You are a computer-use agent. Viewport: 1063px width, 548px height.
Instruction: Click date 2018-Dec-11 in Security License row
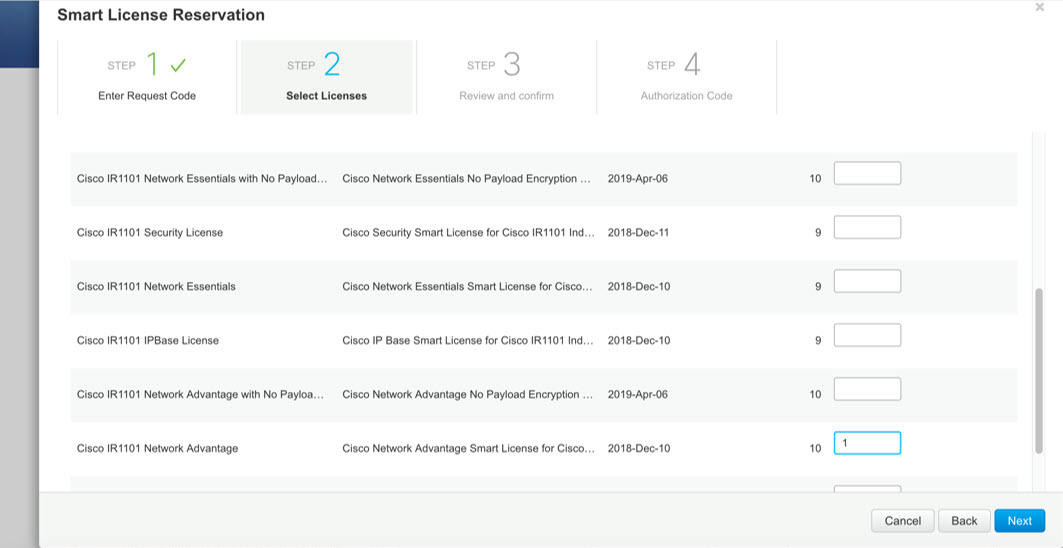(x=639, y=233)
